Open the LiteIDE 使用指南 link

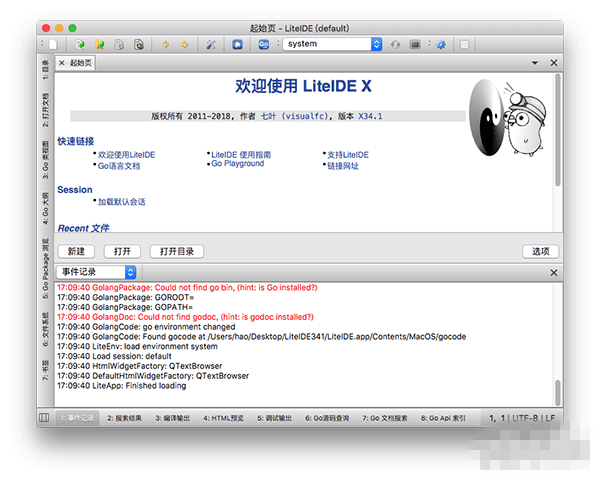tap(241, 155)
